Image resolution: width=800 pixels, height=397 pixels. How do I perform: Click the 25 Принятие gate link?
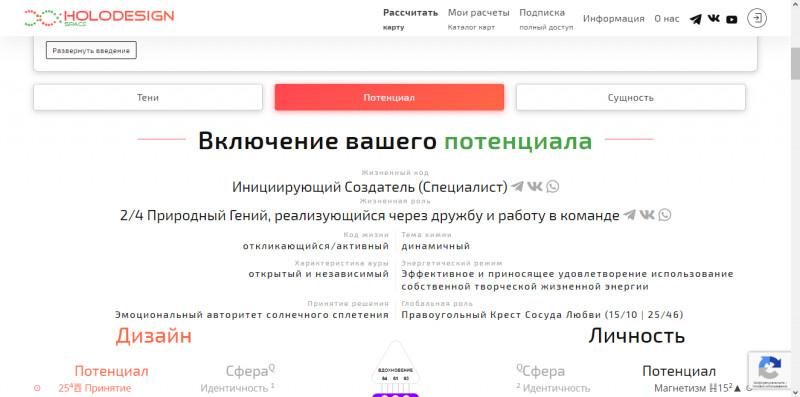pos(94,388)
